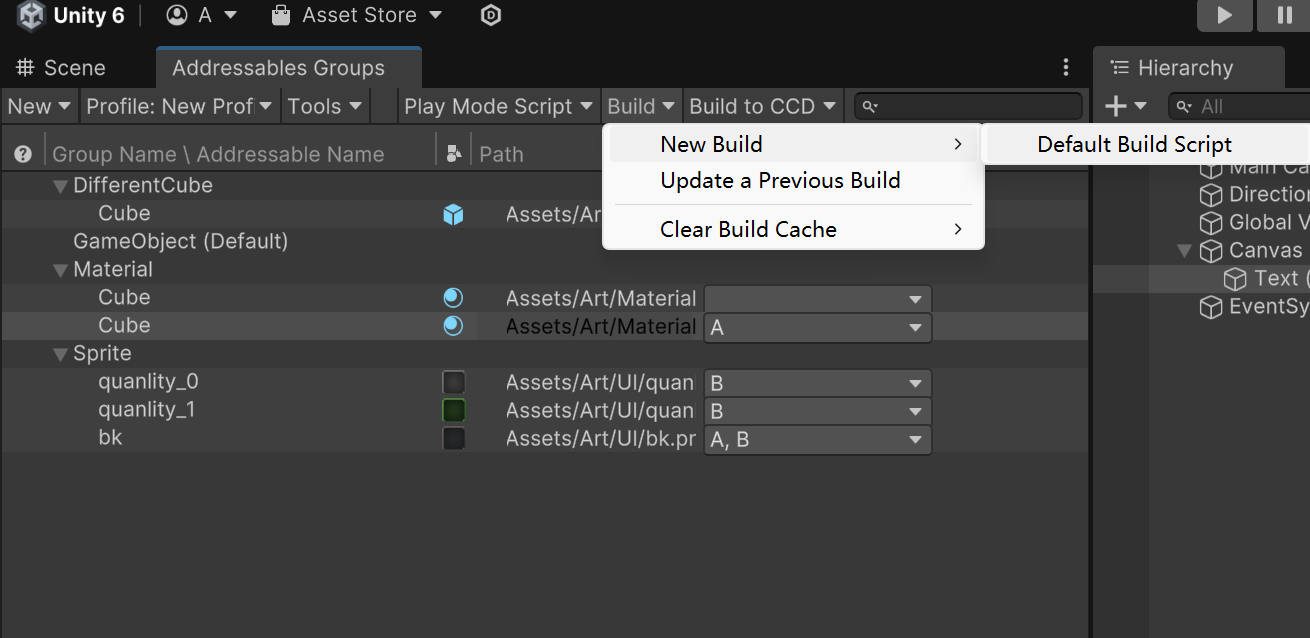Click the help question mark icon
This screenshot has width=1310, height=638.
23,154
